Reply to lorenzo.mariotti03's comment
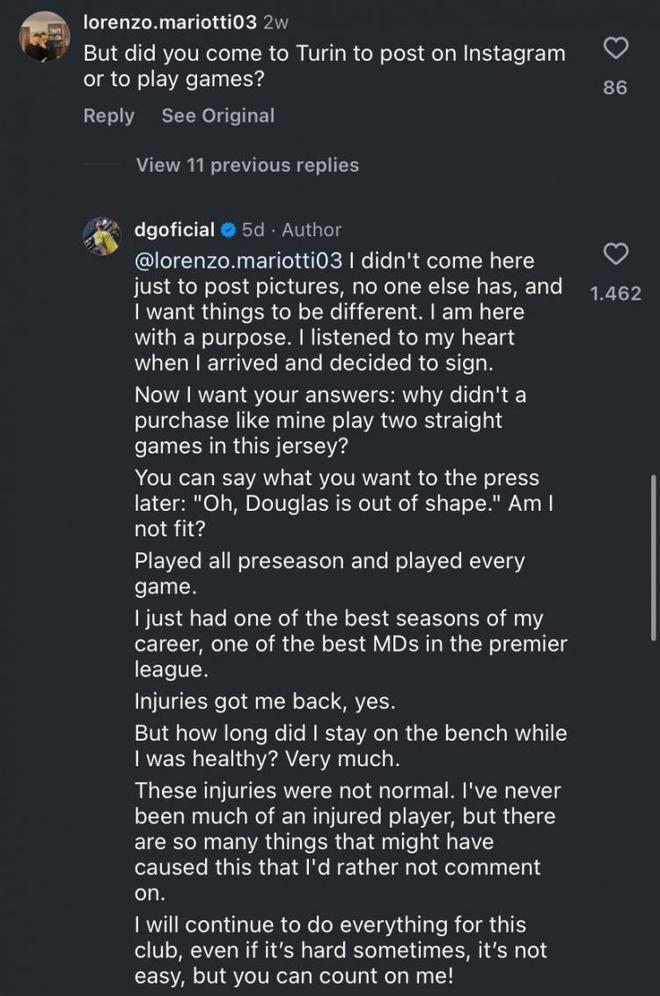The height and width of the screenshot is (996, 660). (x=108, y=116)
